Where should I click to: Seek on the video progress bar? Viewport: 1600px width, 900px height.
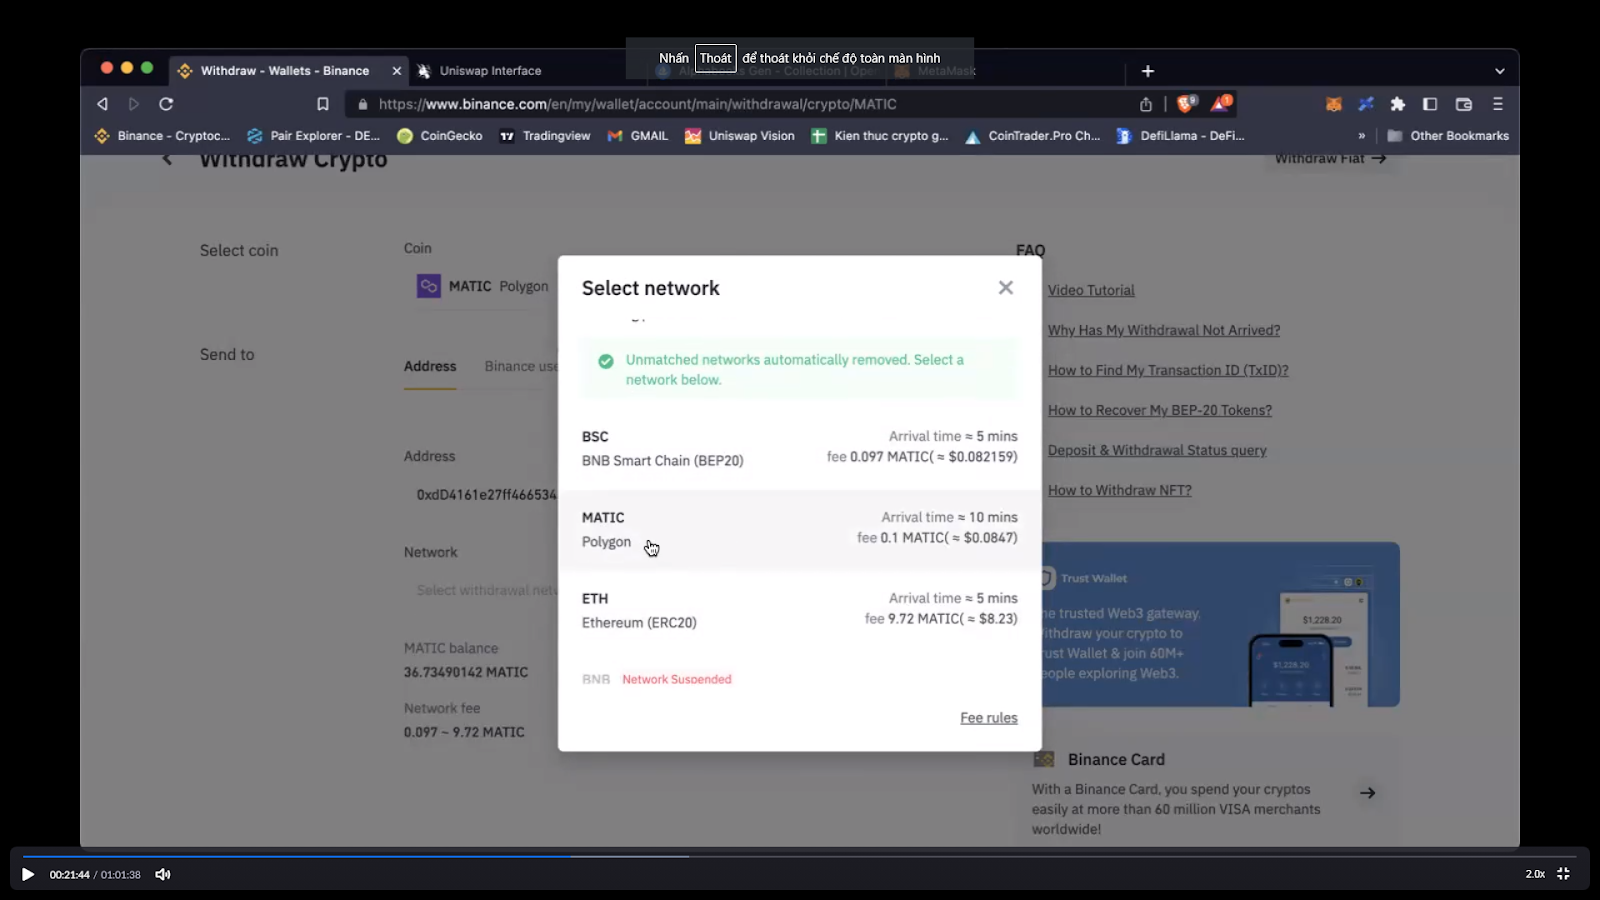(x=799, y=856)
